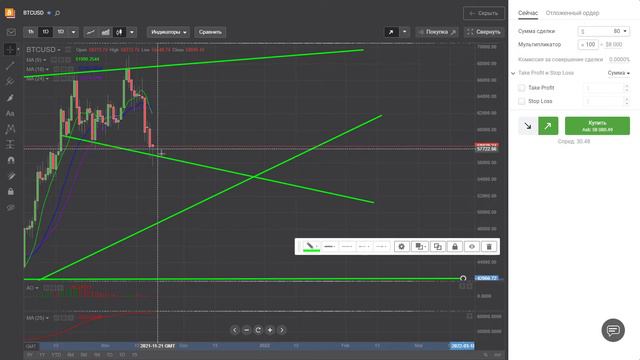Select the pencil drawing-mode tool in sidebar

11,176
